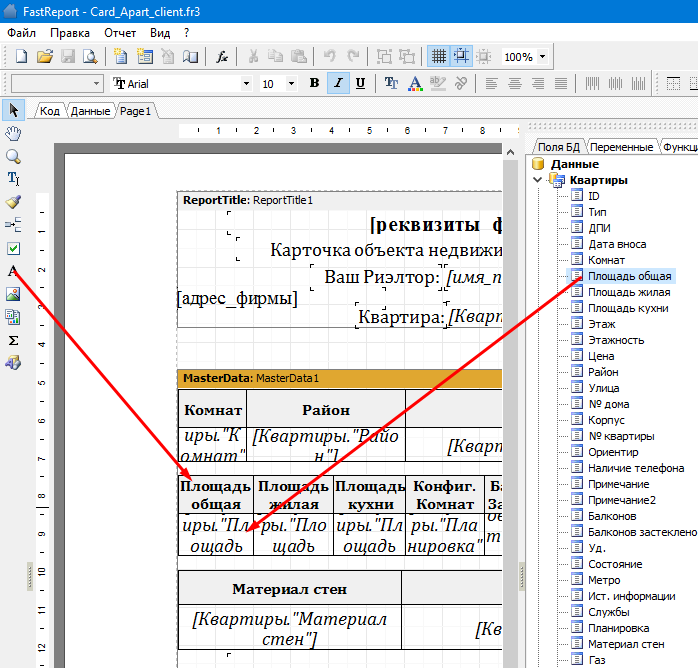698x668 pixels.
Task: Select the Hand pan tool
Action: [13, 133]
